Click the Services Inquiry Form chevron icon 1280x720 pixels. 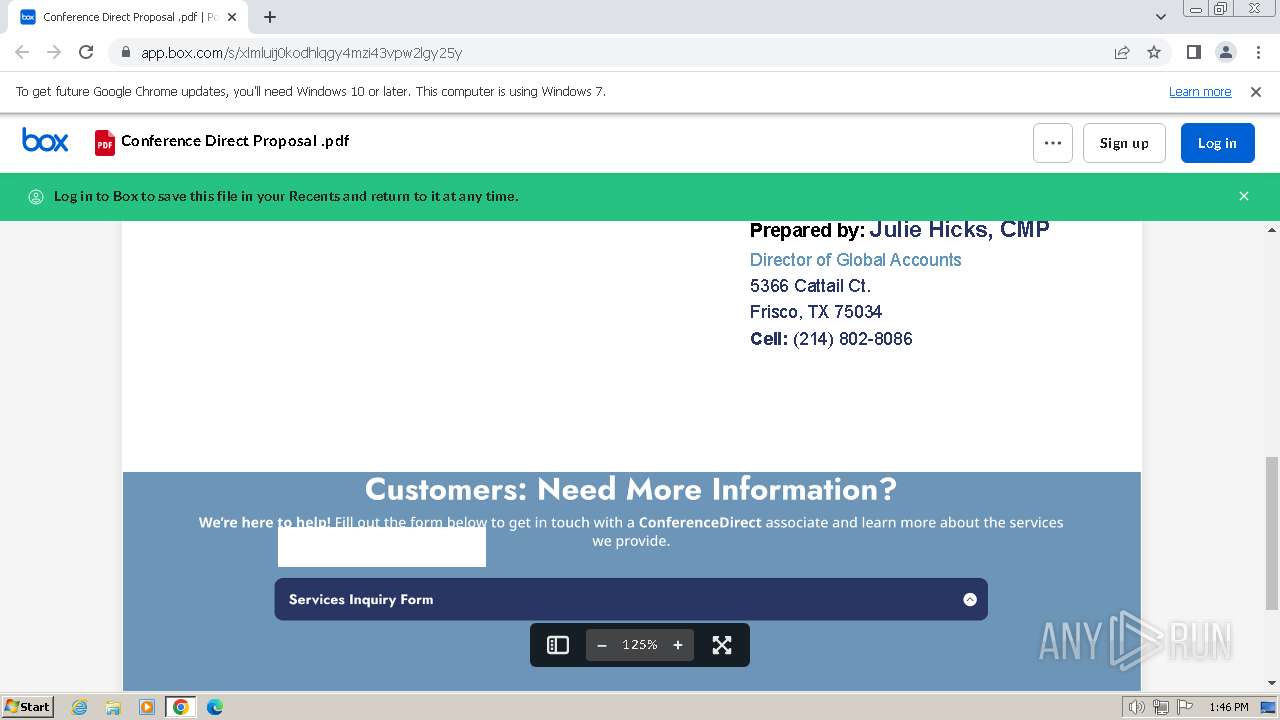click(970, 599)
